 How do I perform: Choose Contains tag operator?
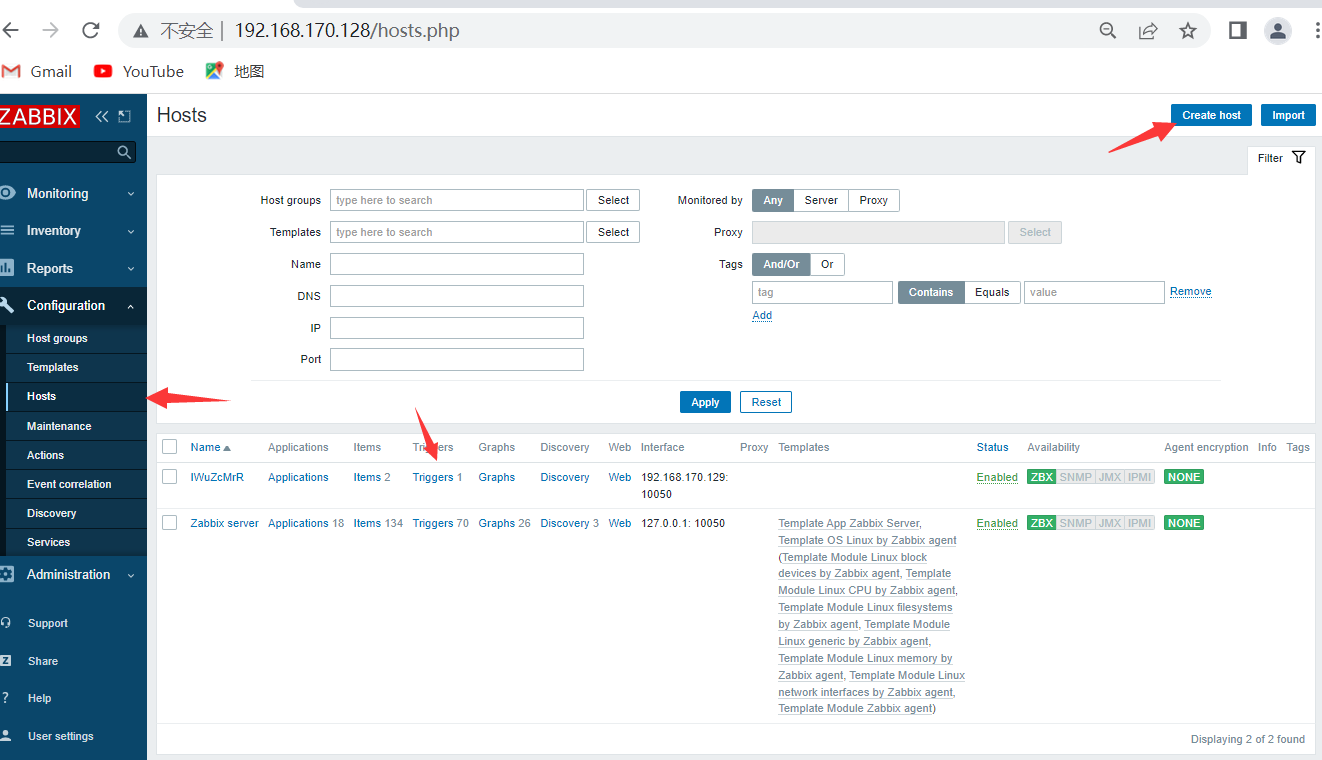931,292
